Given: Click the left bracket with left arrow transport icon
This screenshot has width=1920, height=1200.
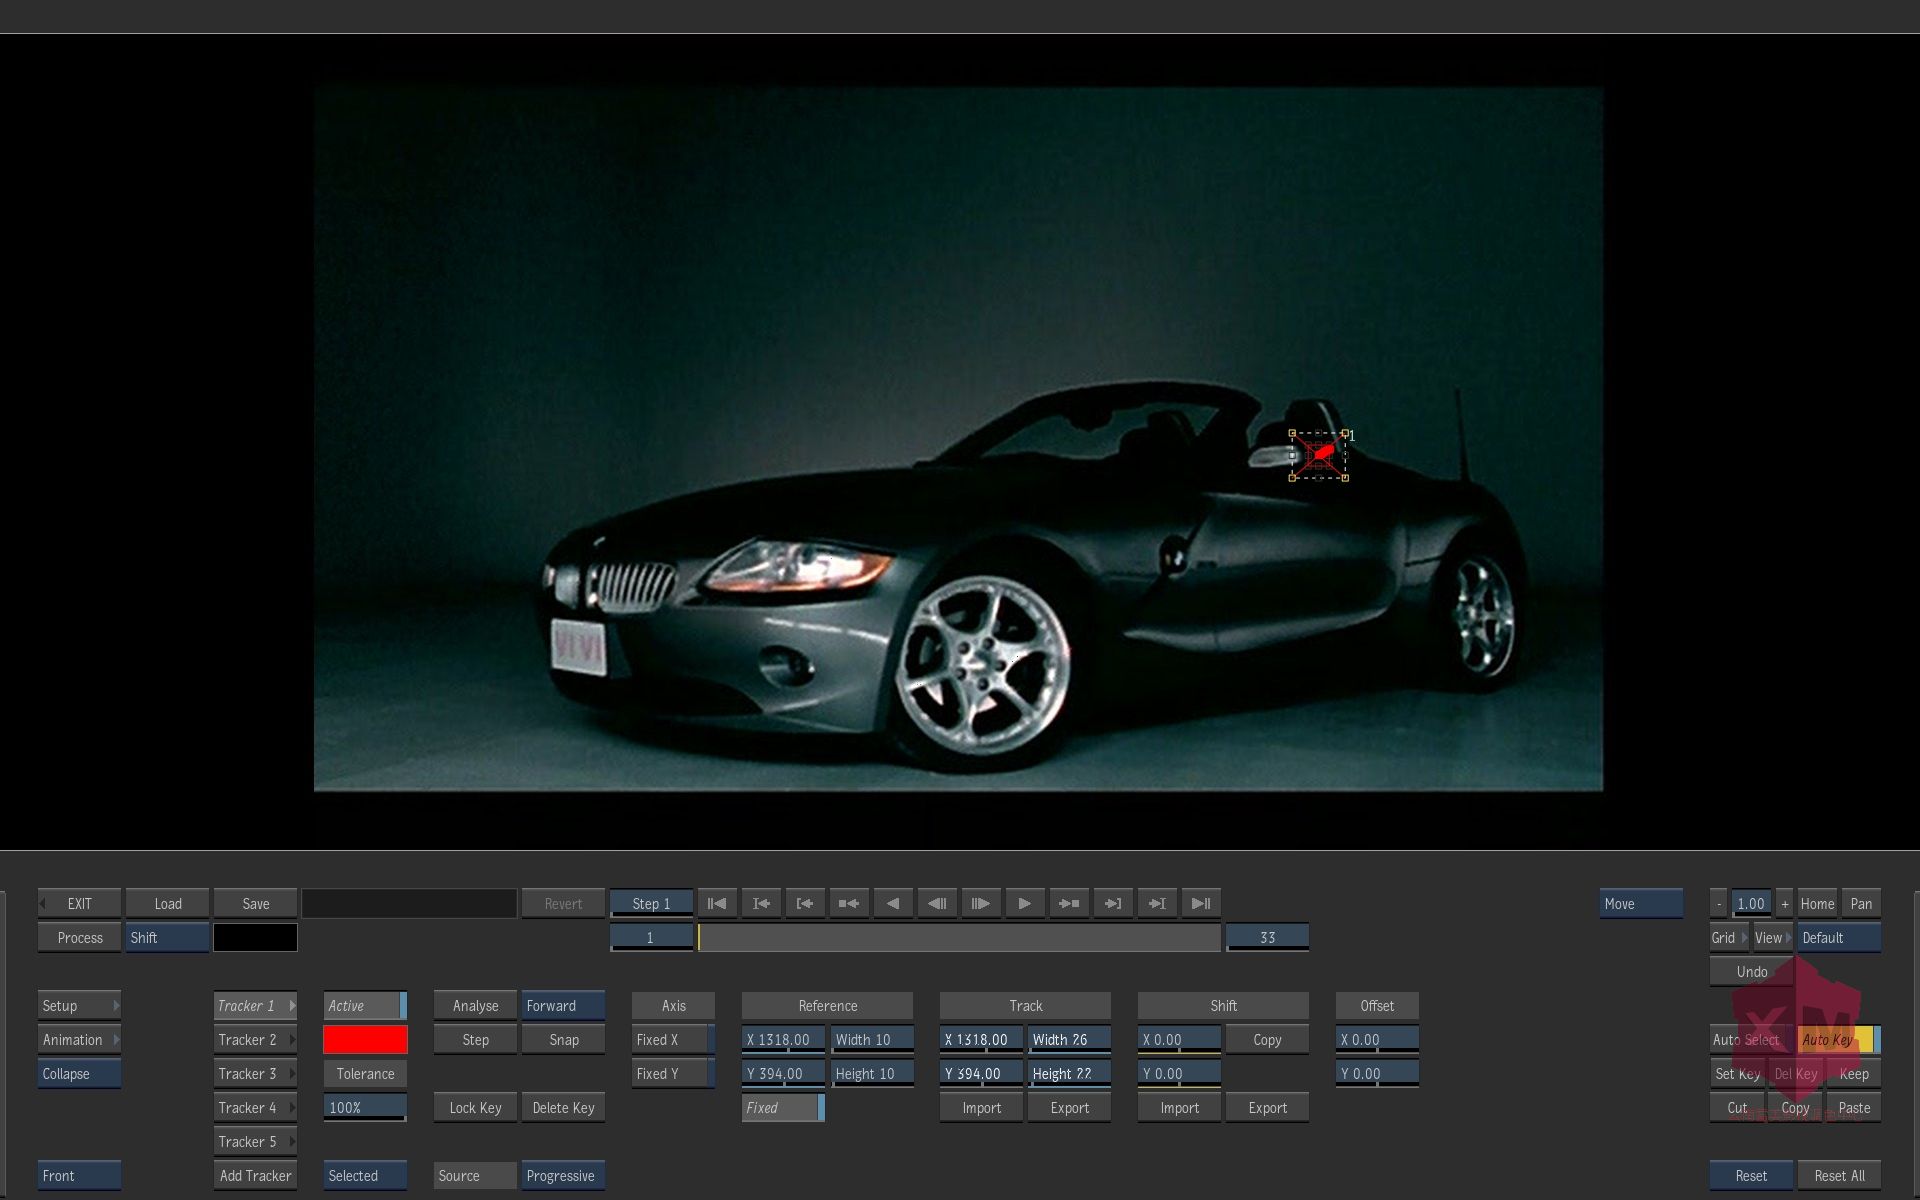Looking at the screenshot, I should pos(805,903).
